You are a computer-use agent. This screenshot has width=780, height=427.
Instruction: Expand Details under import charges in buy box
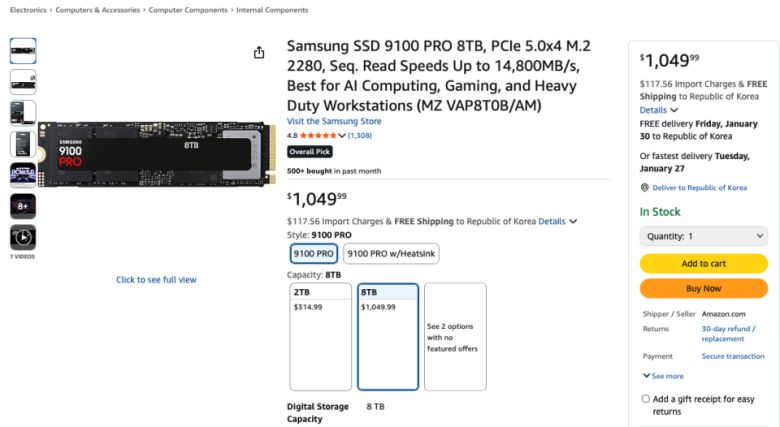click(659, 110)
